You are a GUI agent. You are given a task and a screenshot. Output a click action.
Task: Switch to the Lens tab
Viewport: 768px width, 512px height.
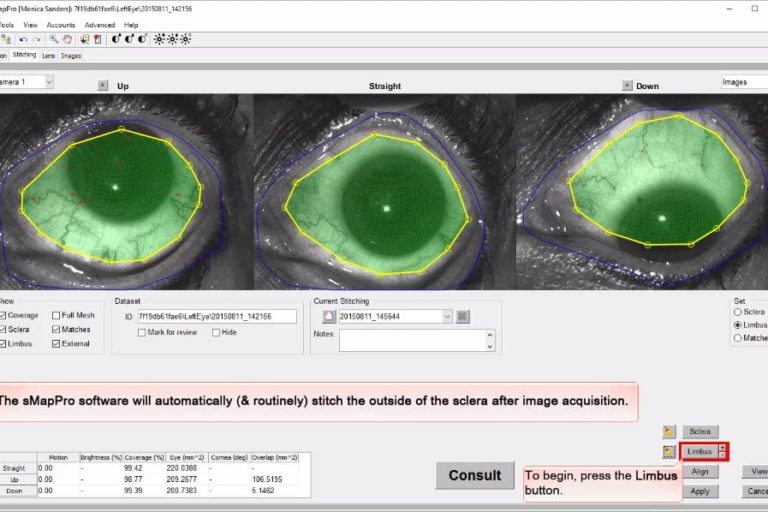pos(48,56)
